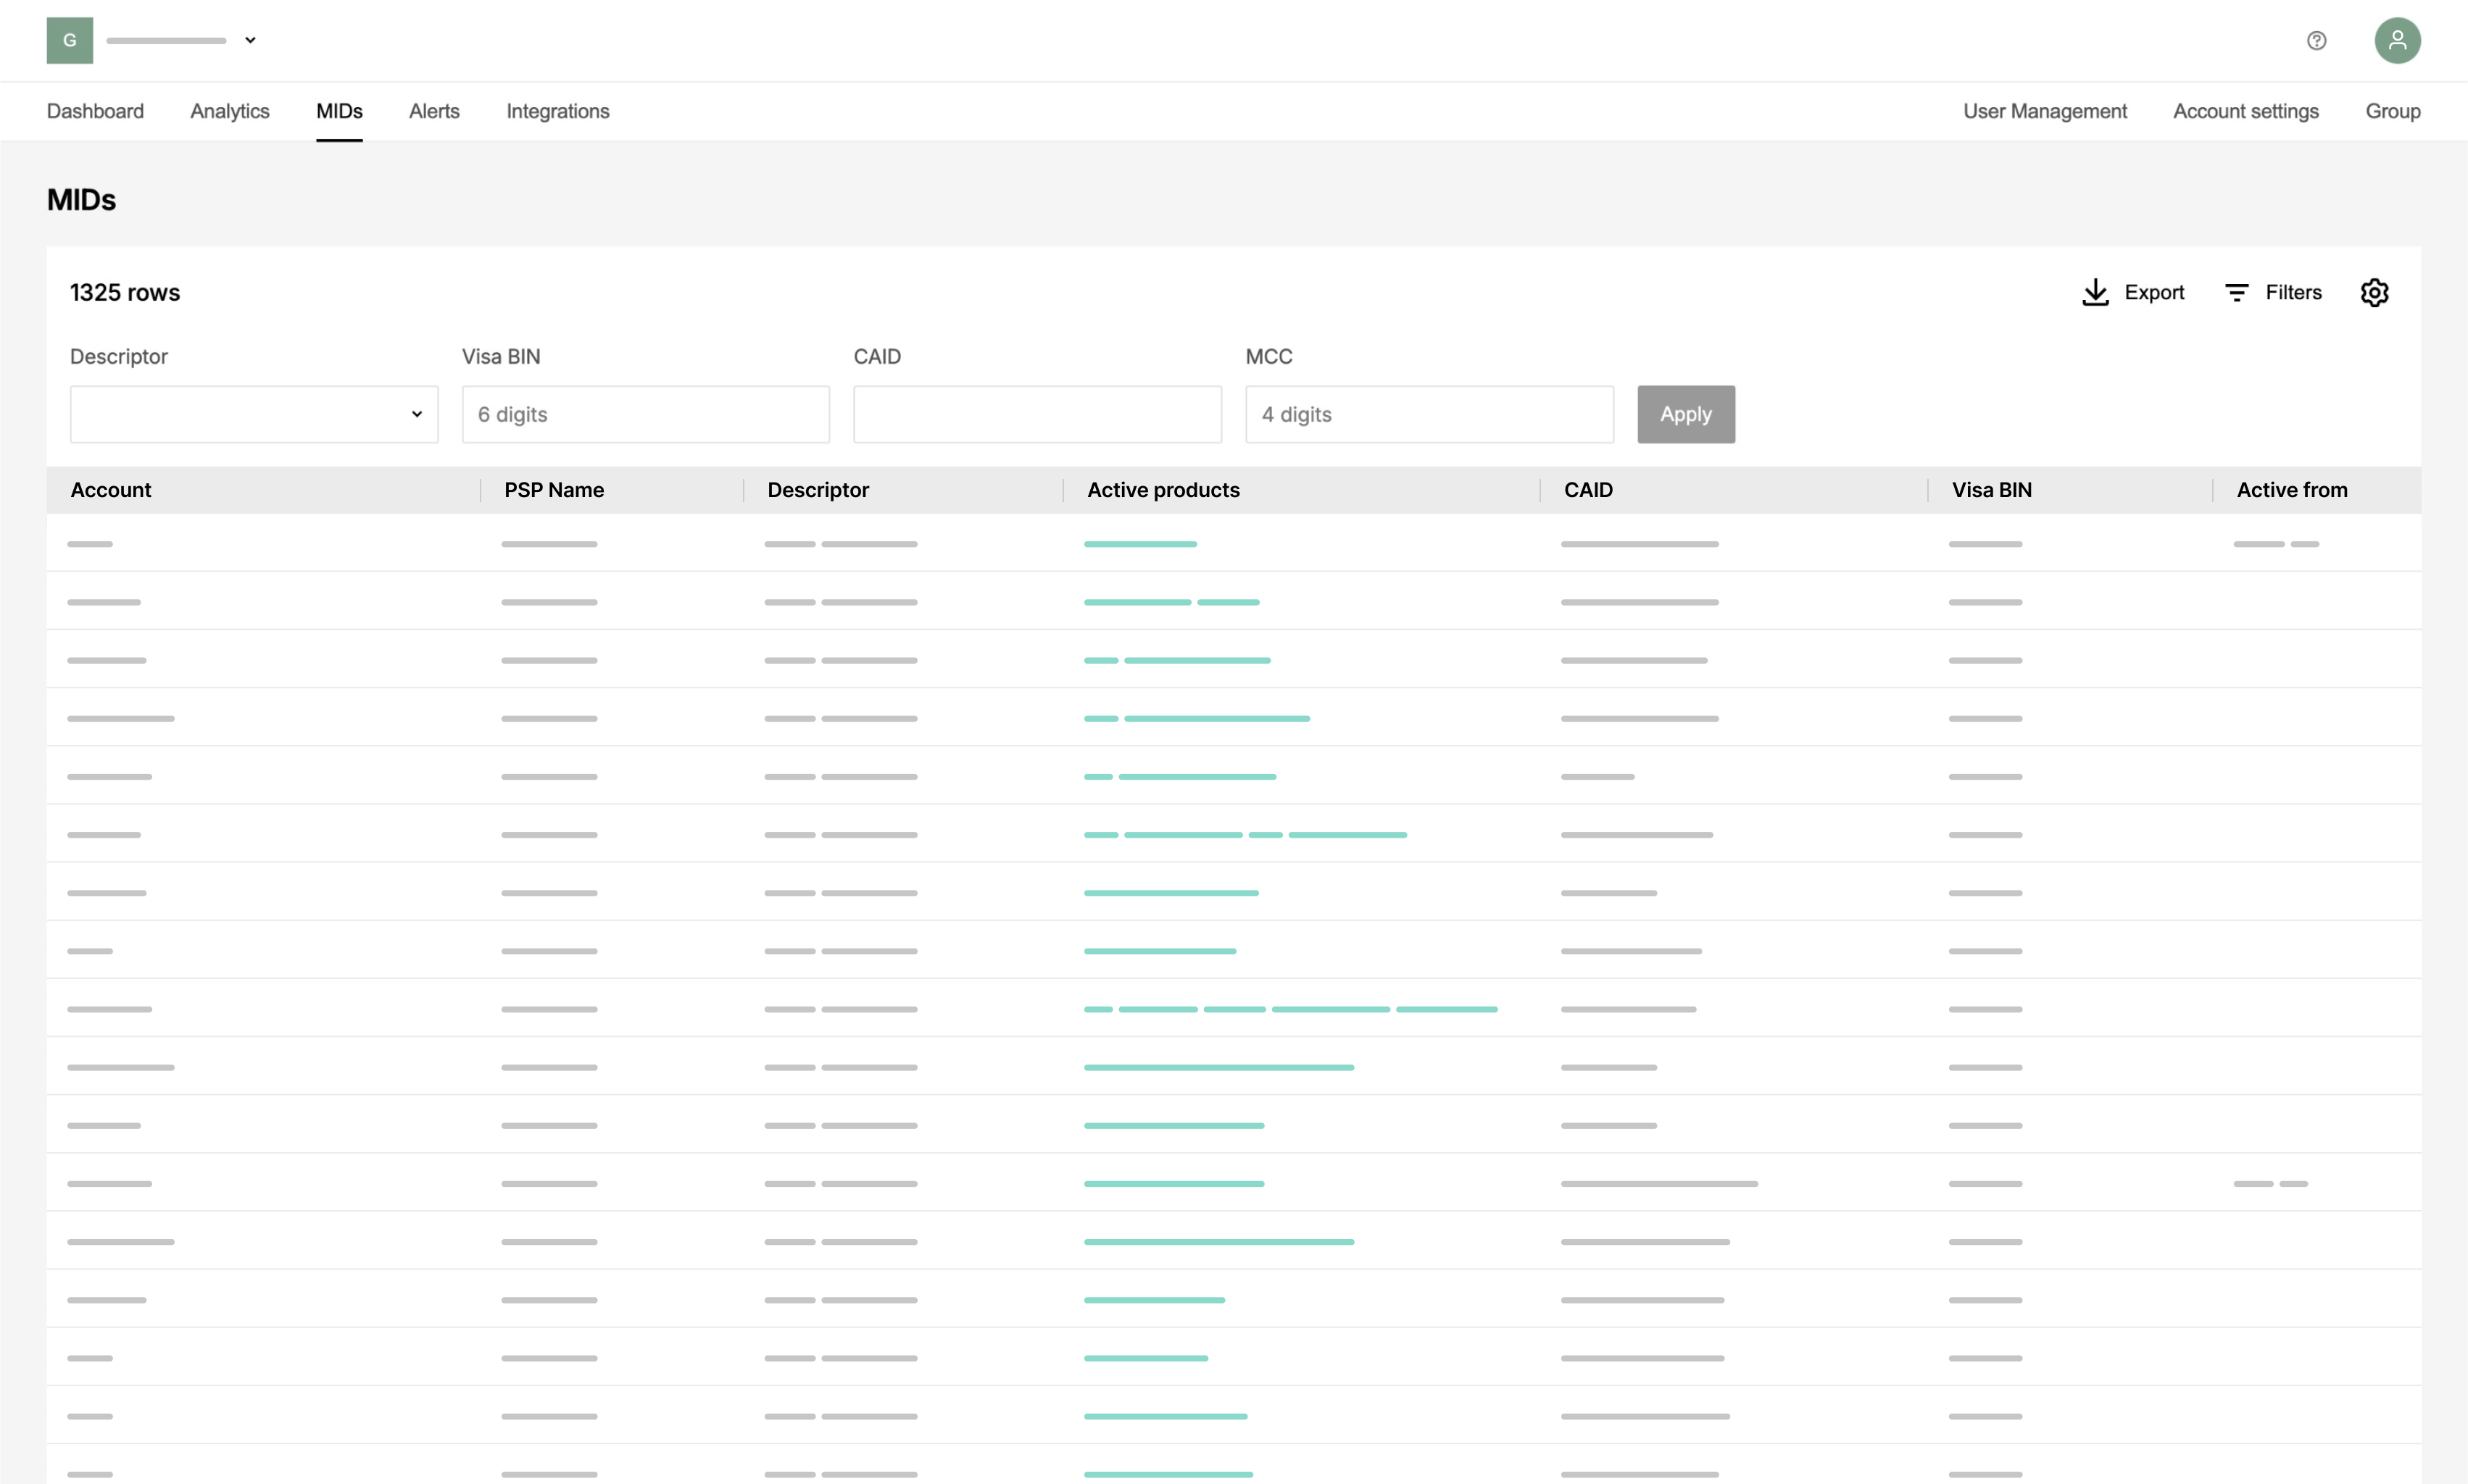
Task: Sort by the CAID column header
Action: coord(1588,490)
